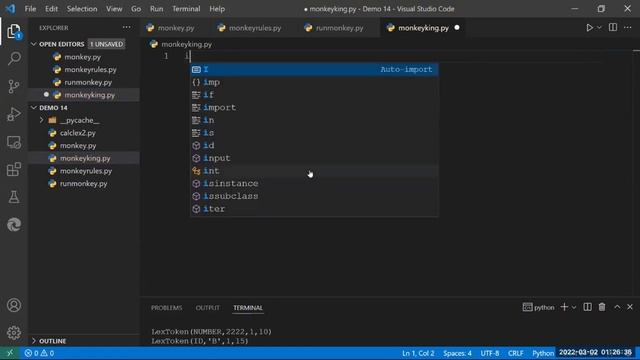
Task: Open the Testing flask view
Action: point(14,197)
